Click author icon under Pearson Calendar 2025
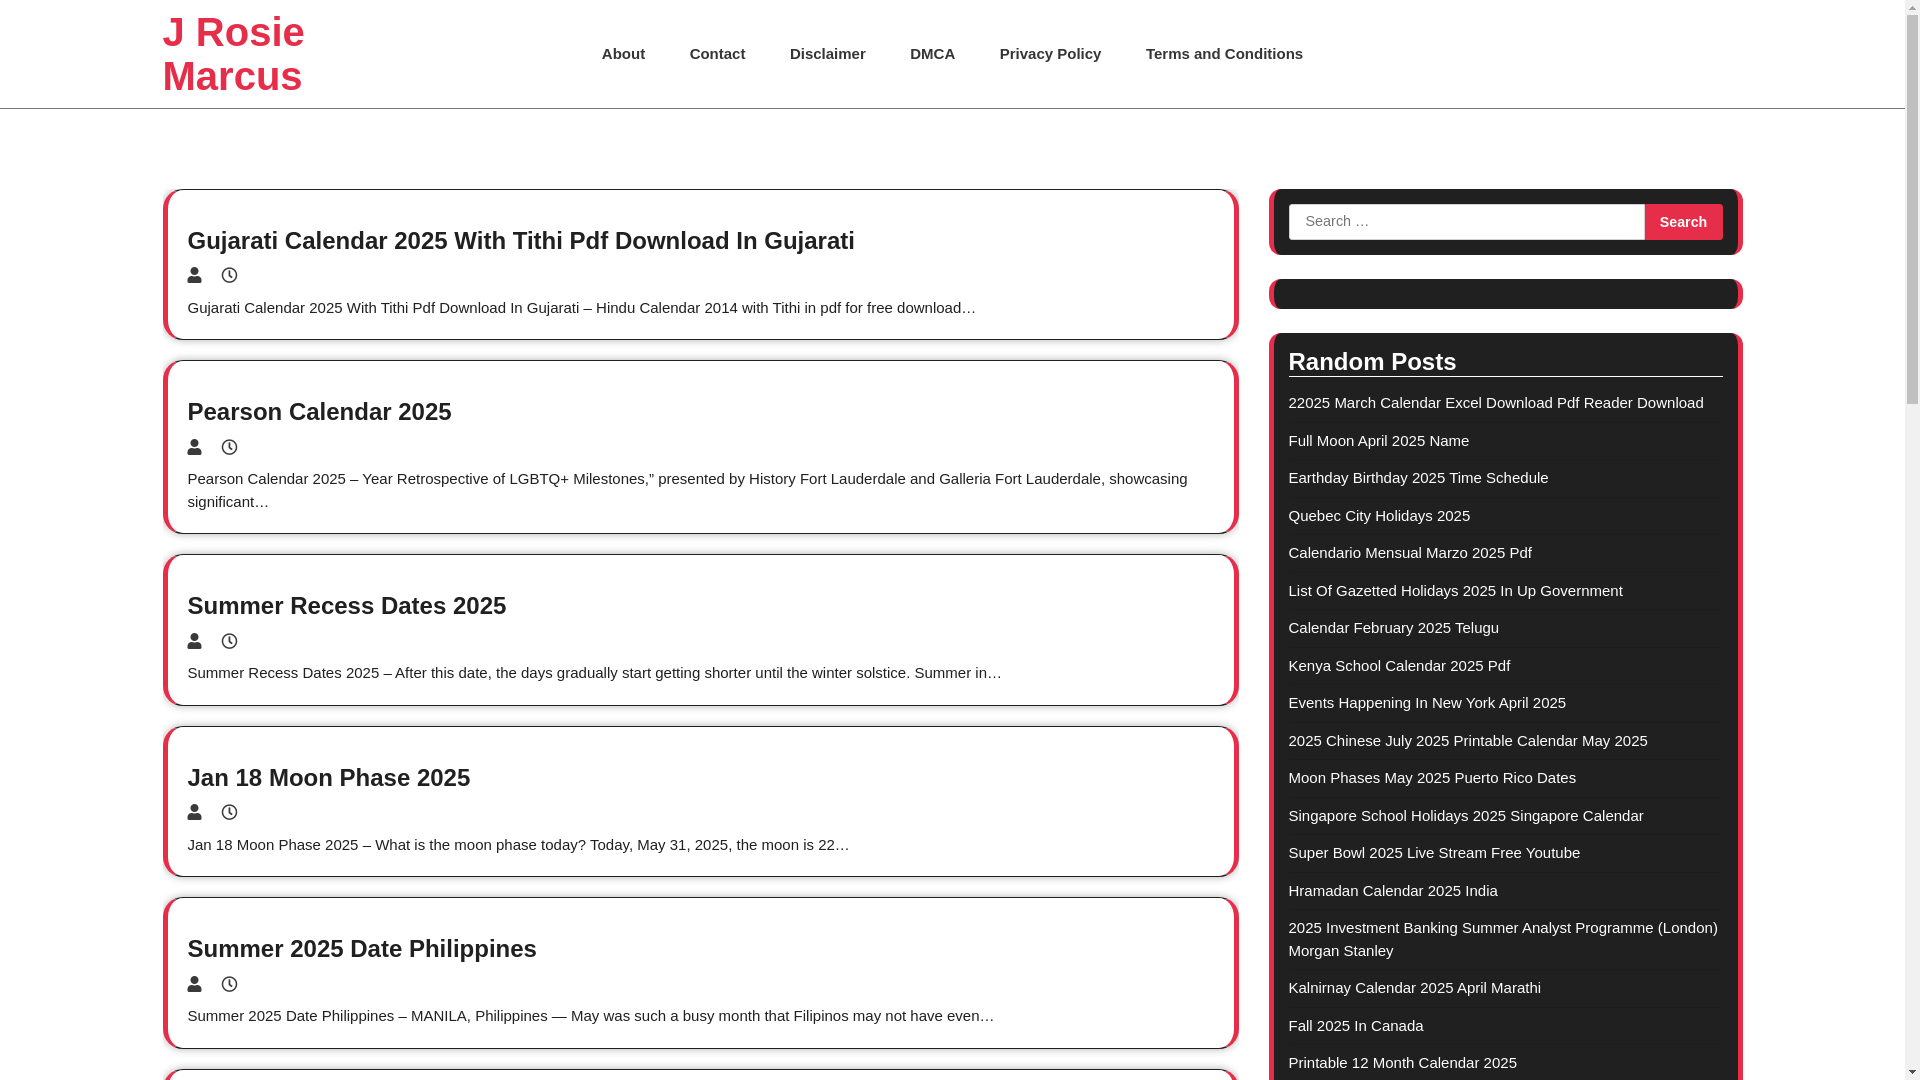 coord(195,447)
